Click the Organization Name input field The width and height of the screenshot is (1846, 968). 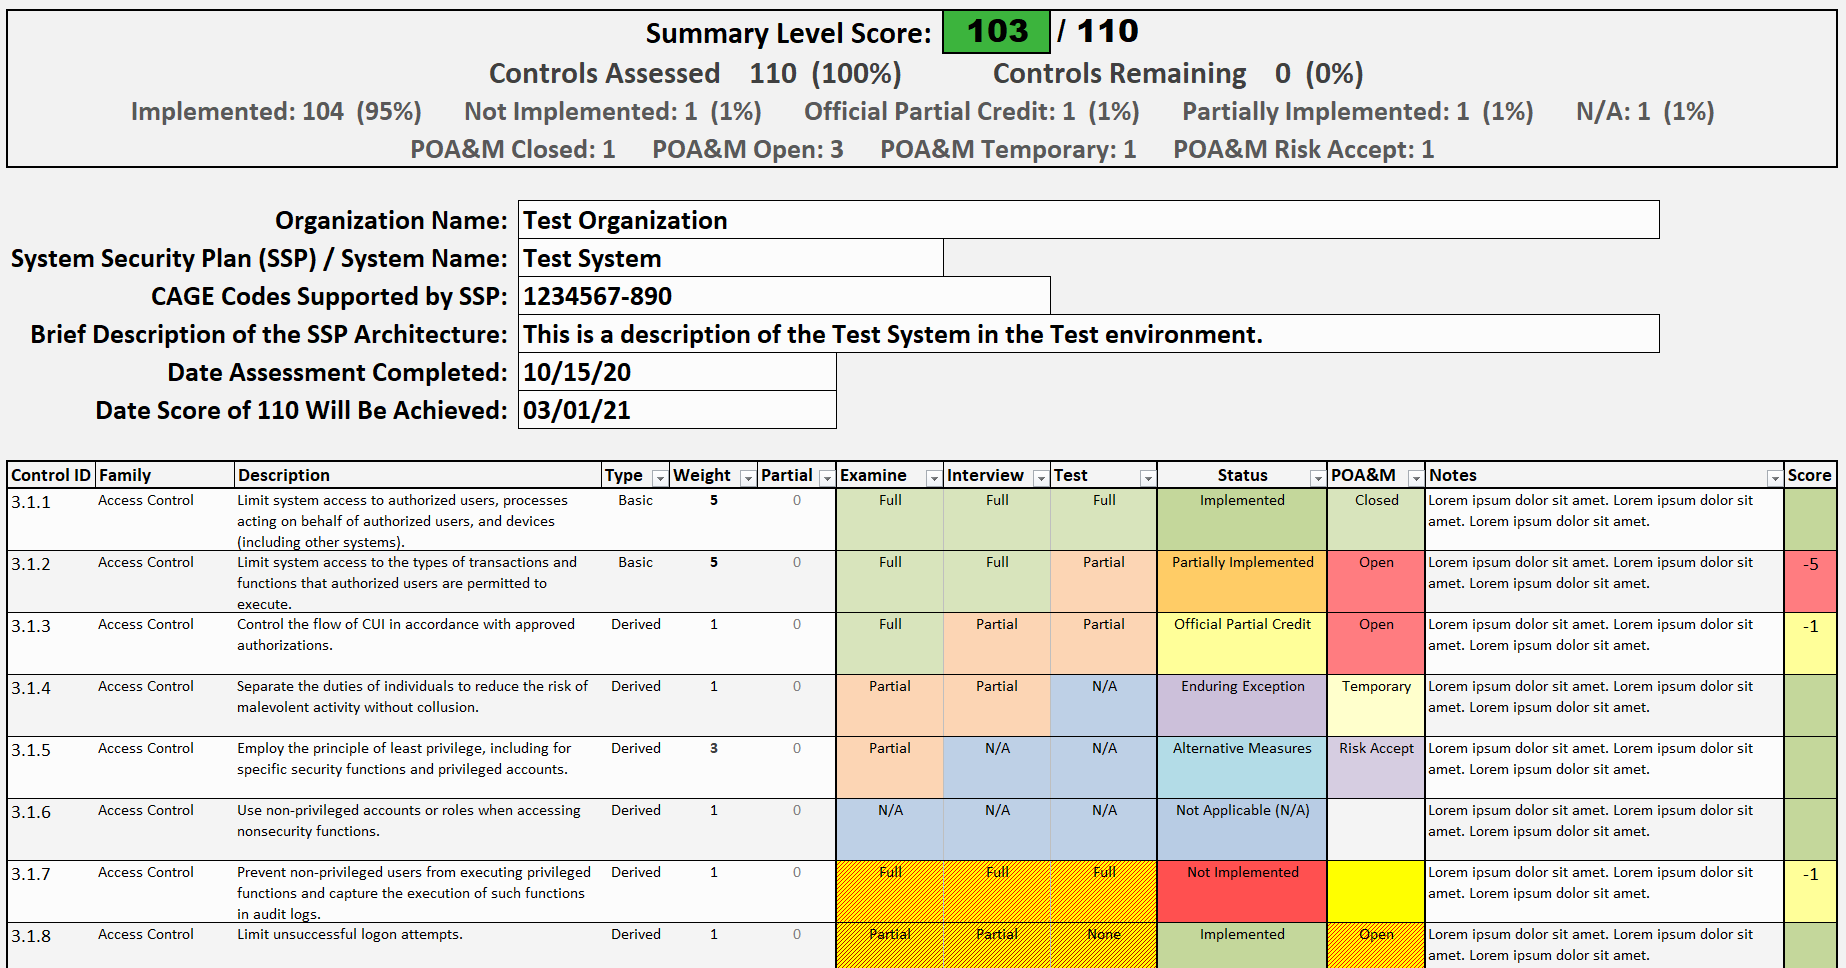pyautogui.click(x=1088, y=220)
